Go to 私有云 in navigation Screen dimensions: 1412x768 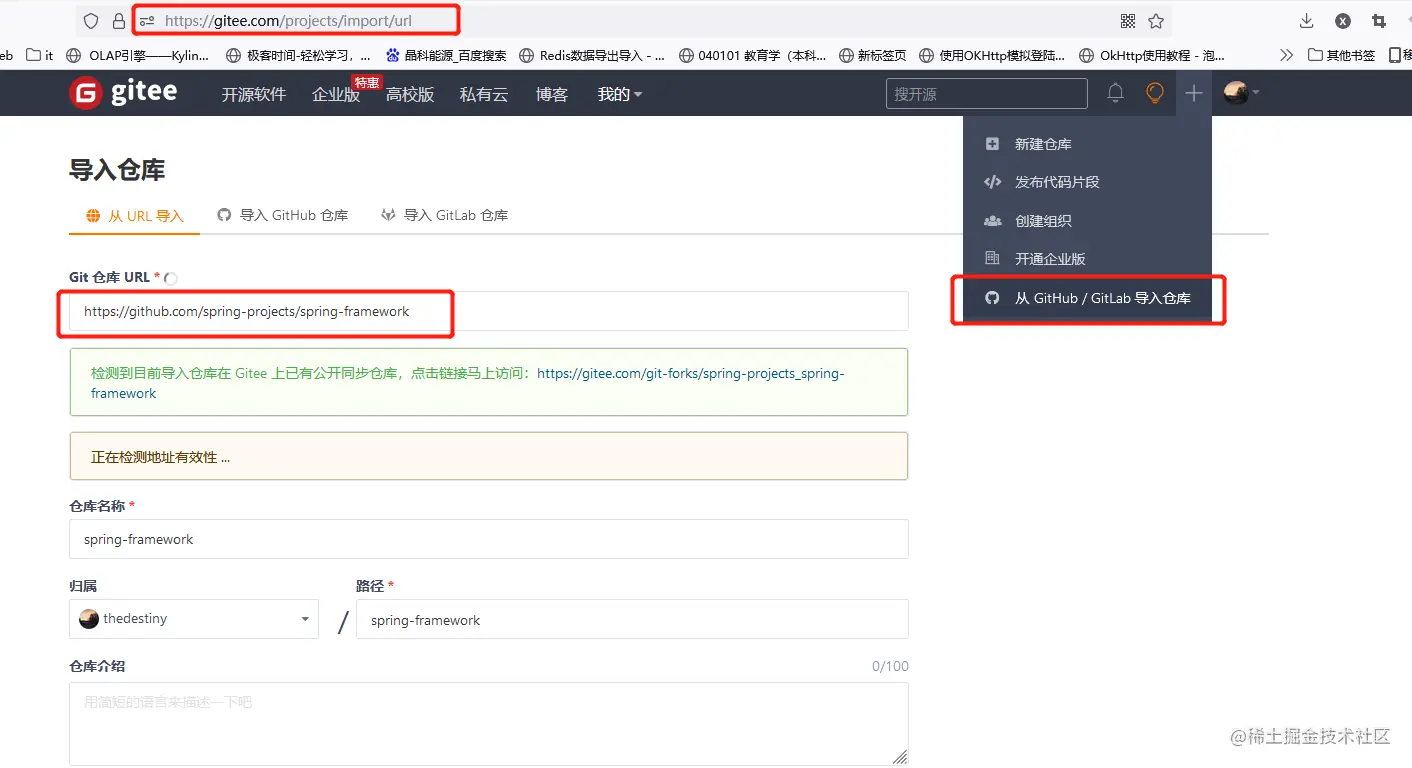pos(484,94)
